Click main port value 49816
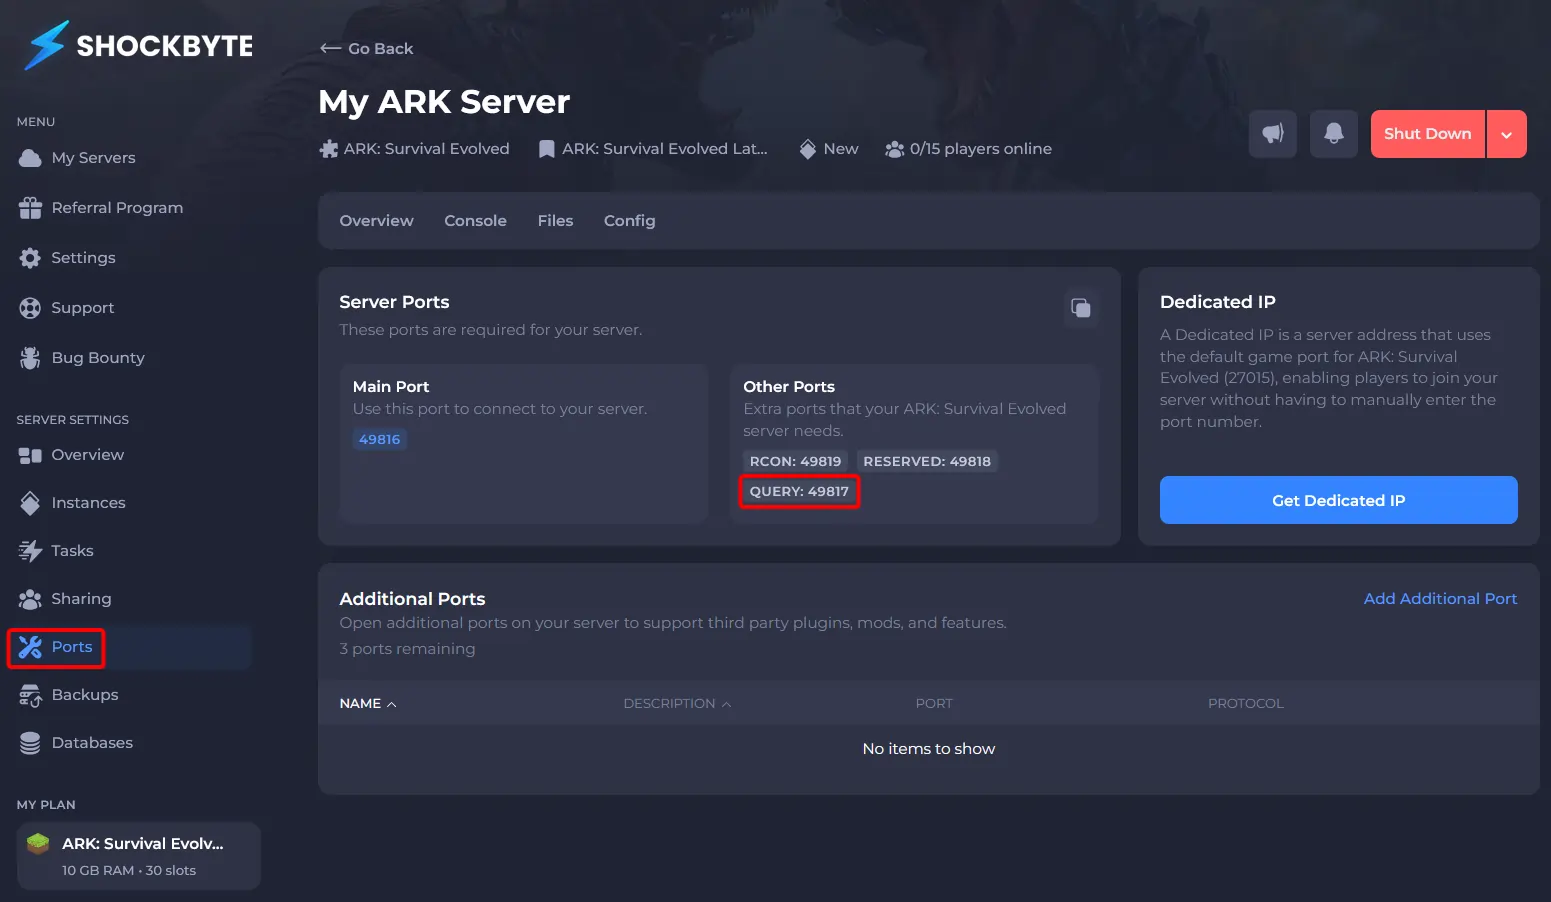This screenshot has height=902, width=1551. 380,439
